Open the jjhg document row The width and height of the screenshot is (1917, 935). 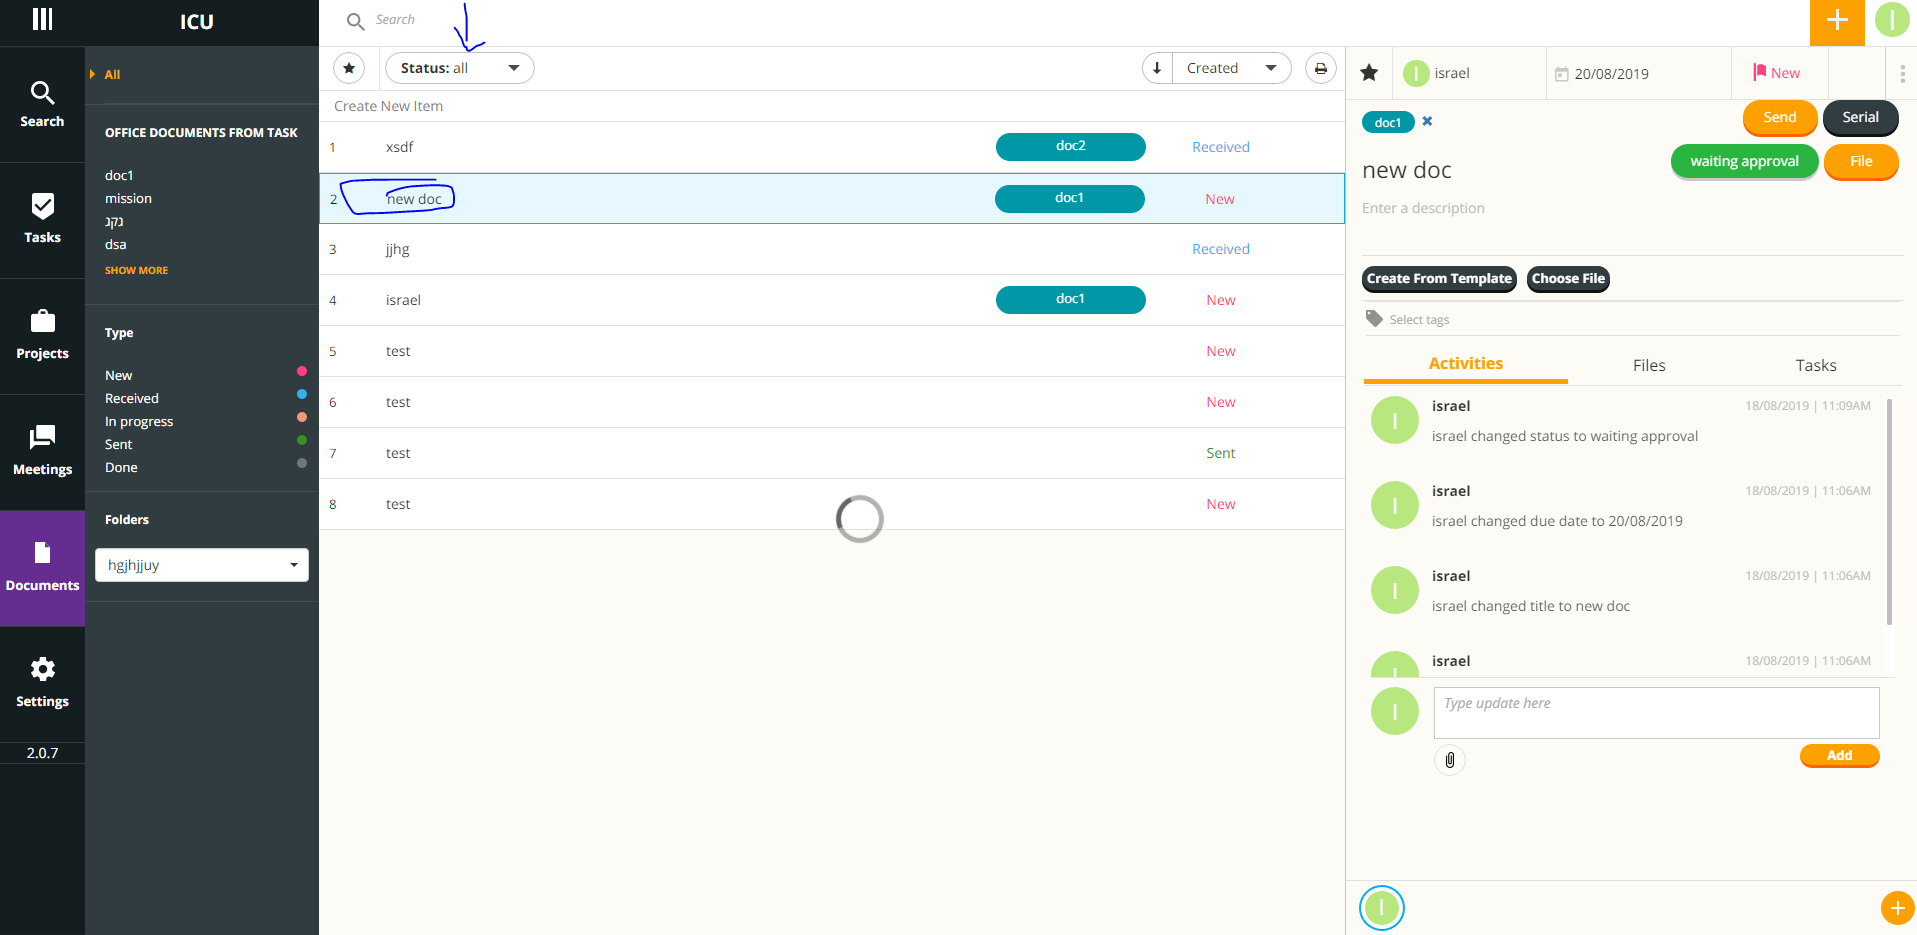point(831,249)
